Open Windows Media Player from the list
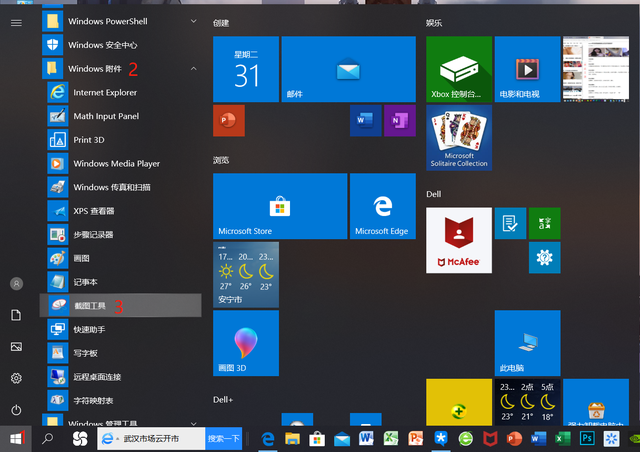 (116, 163)
